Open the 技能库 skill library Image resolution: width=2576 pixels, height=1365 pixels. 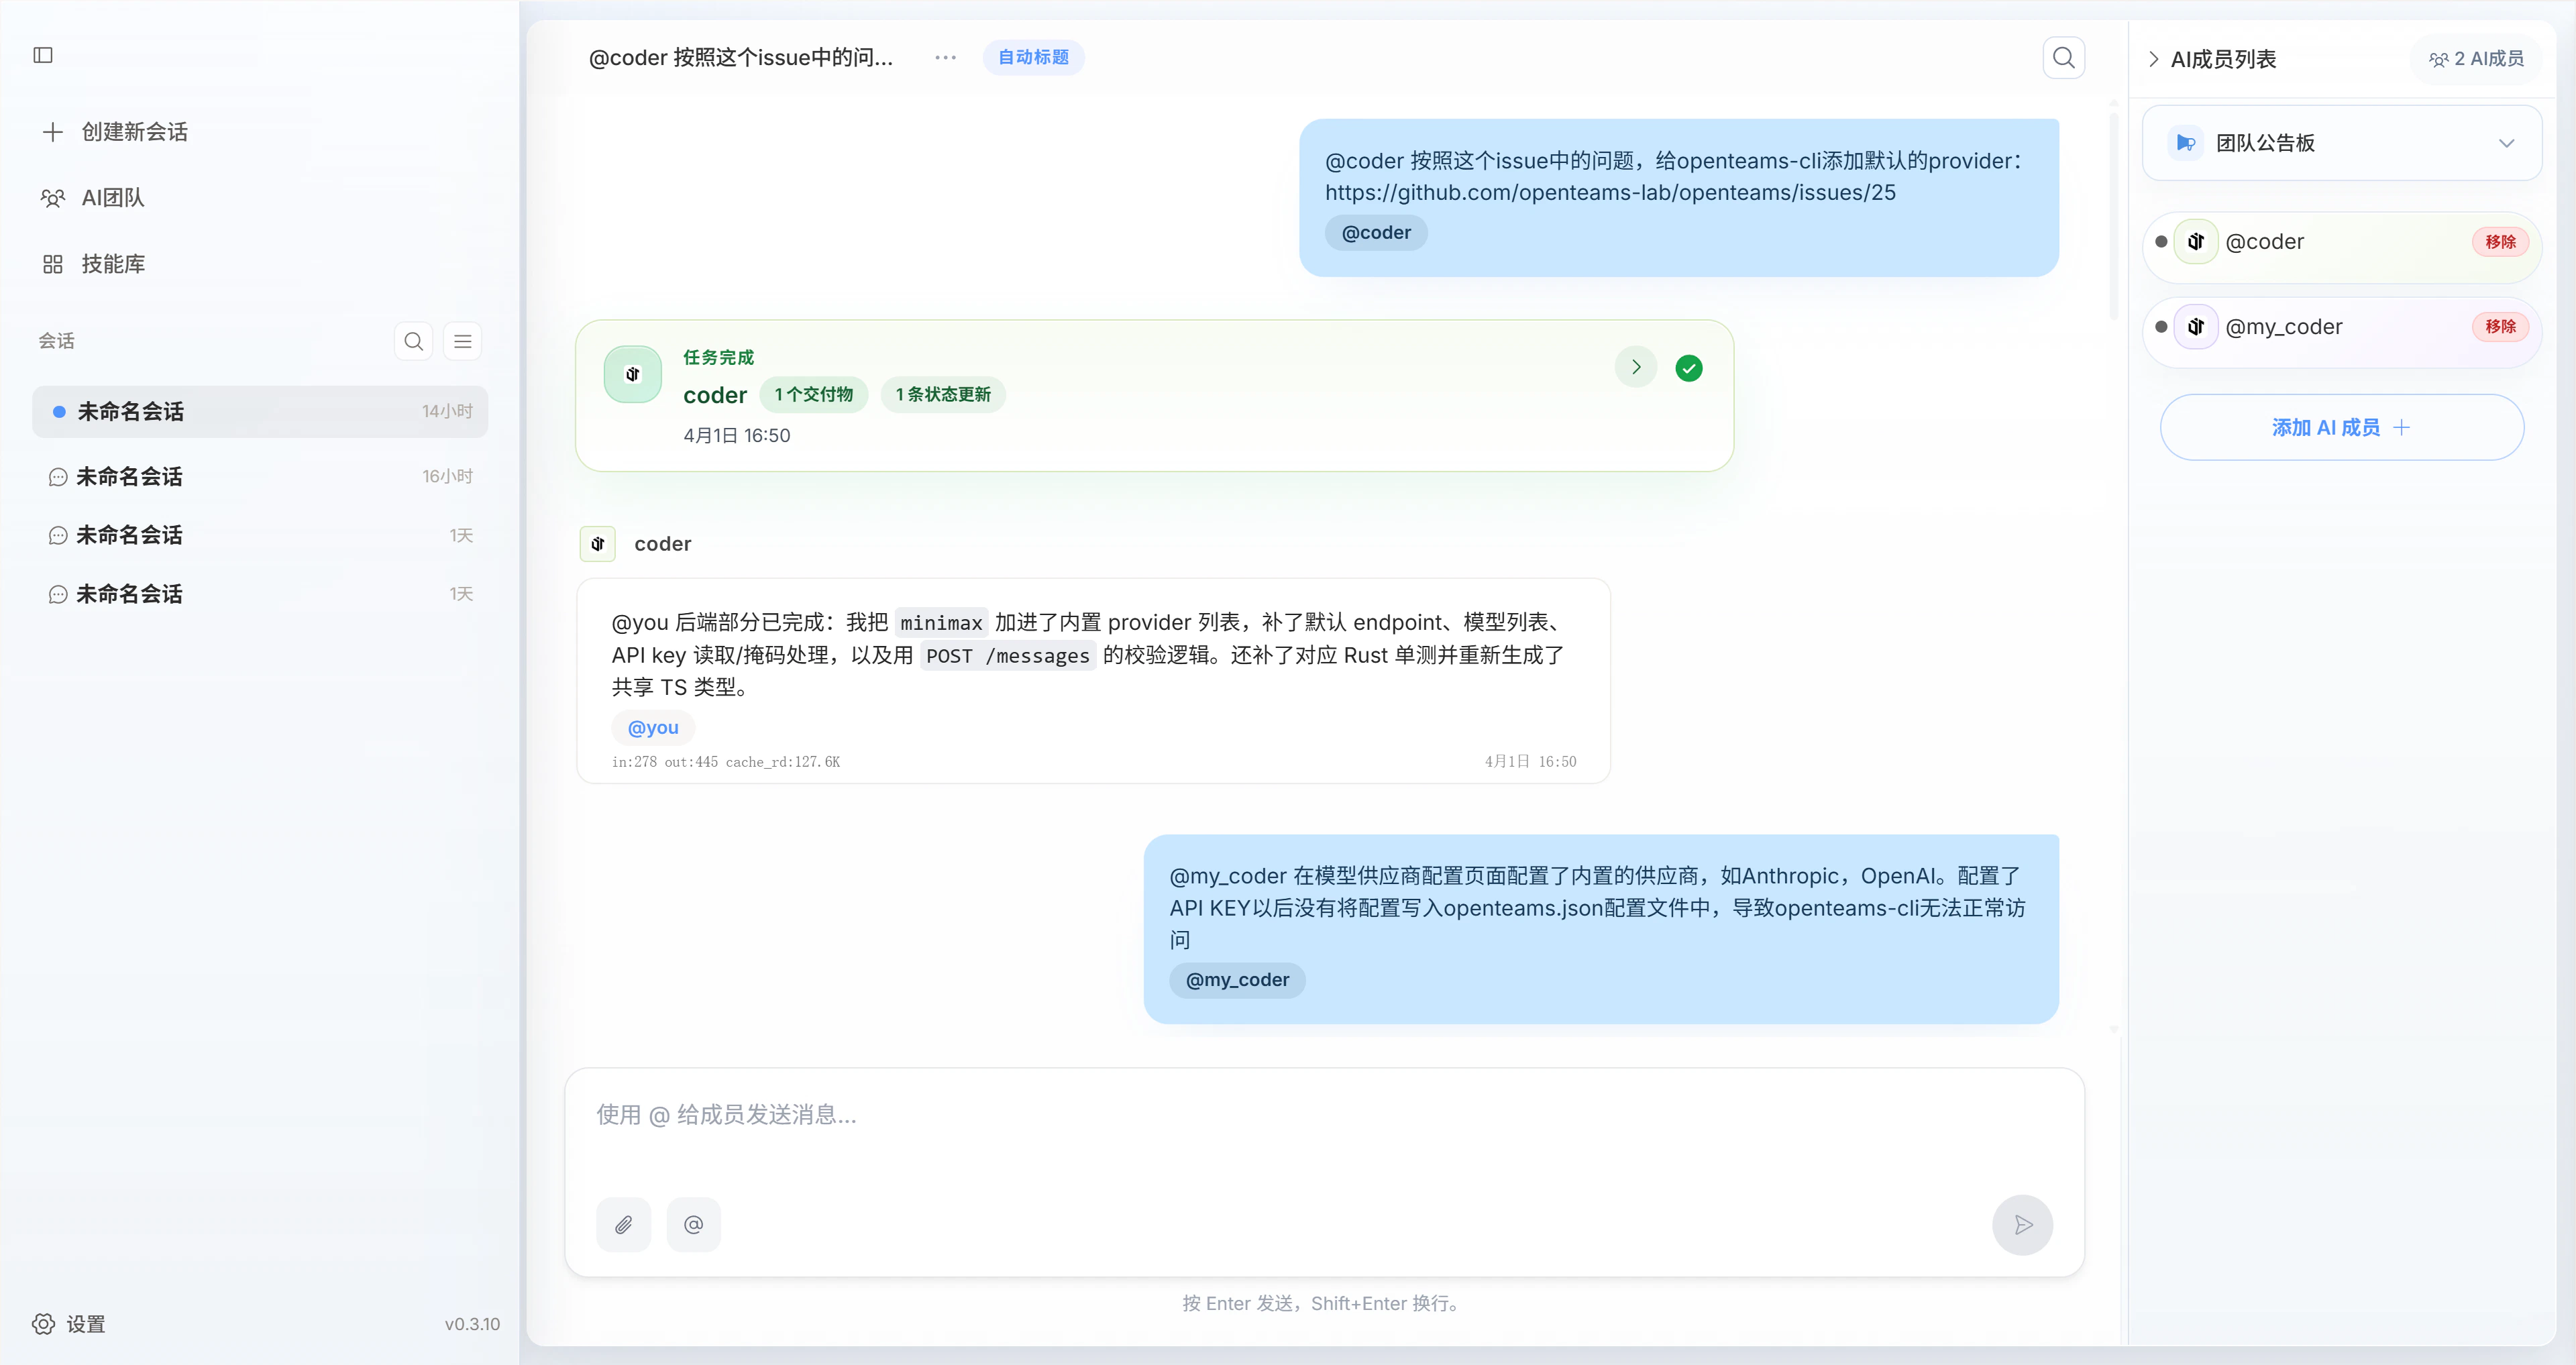pyautogui.click(x=113, y=263)
